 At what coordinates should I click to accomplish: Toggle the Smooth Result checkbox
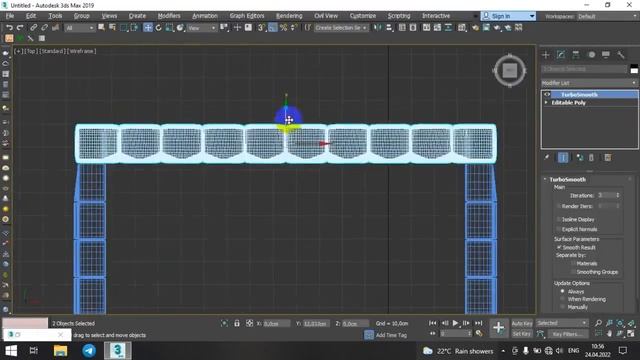559,247
